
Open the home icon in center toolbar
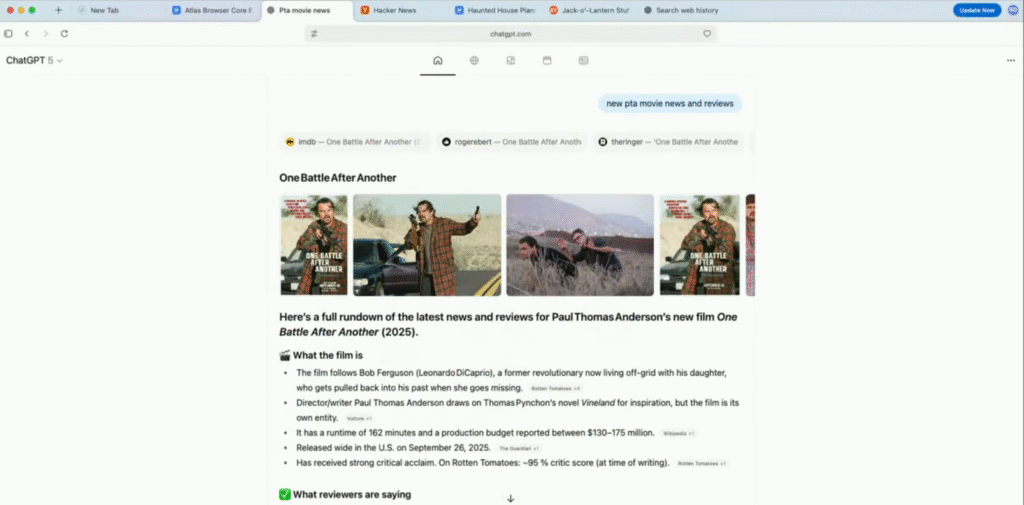pos(437,61)
